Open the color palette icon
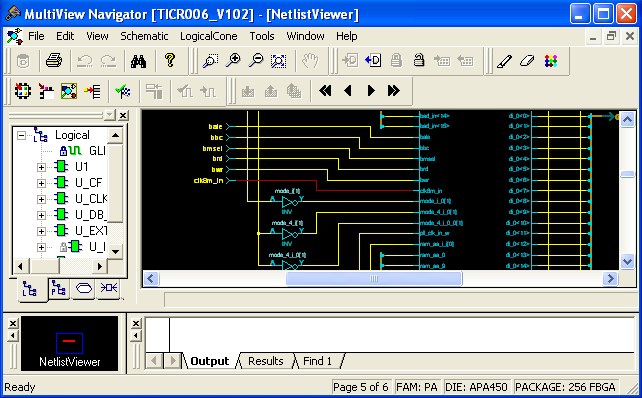The height and width of the screenshot is (398, 642). coord(551,61)
